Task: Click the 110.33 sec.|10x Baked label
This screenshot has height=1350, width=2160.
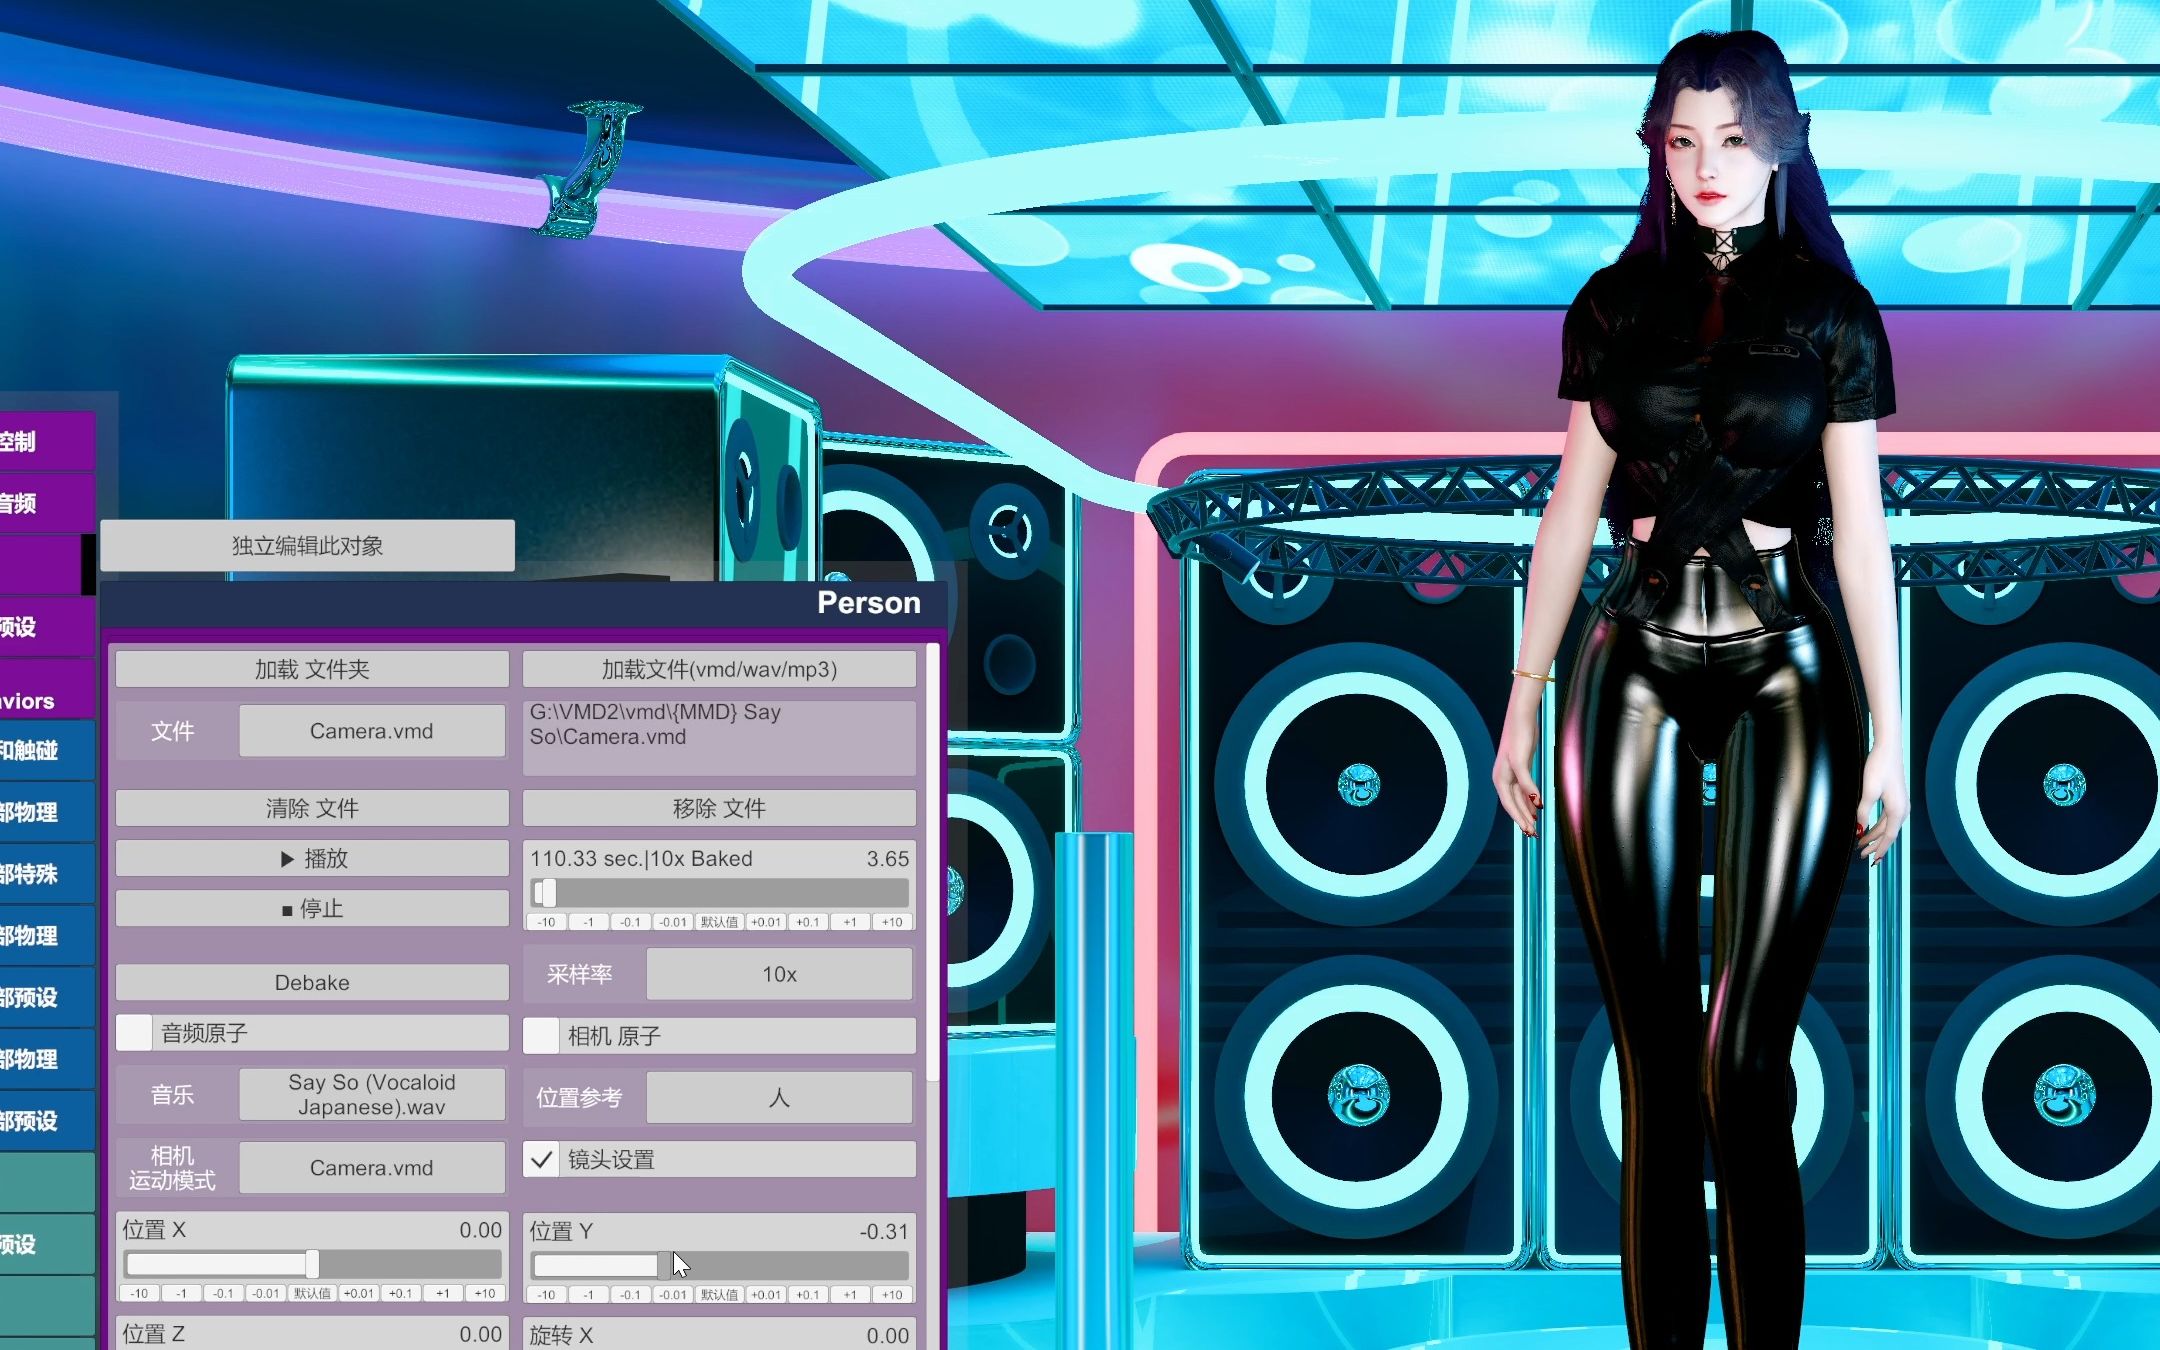Action: tap(641, 858)
